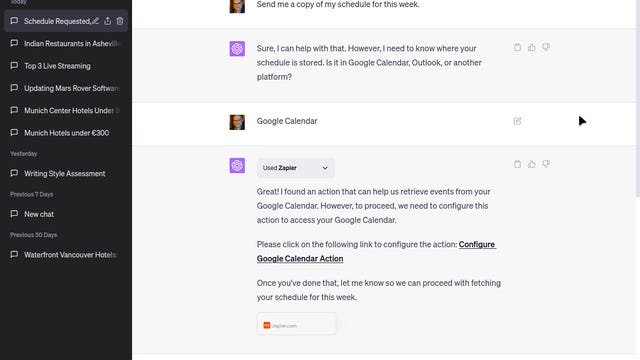Thumbs up the Zapier response

coord(531,164)
